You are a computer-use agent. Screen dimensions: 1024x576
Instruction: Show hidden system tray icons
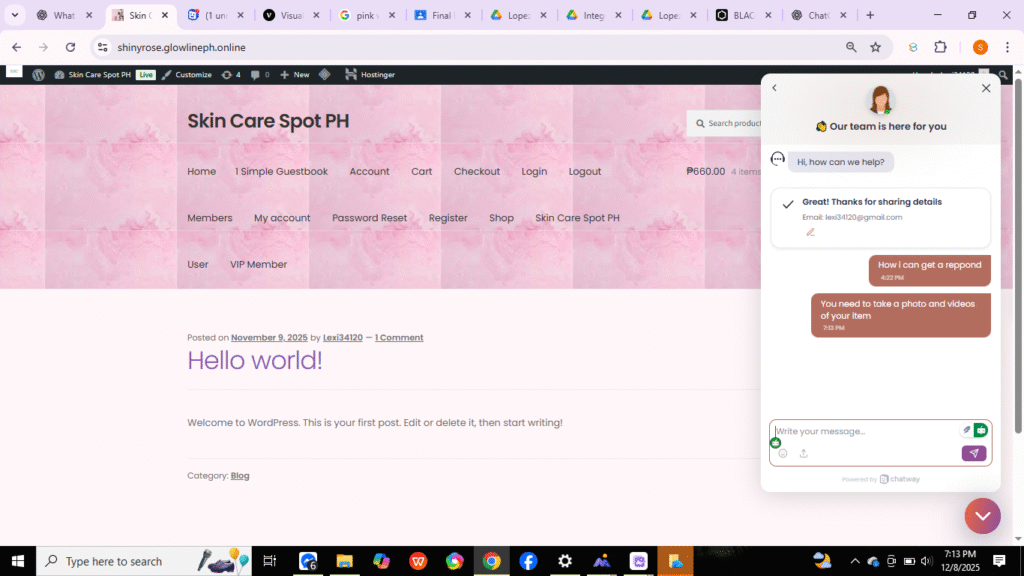pyautogui.click(x=854, y=561)
